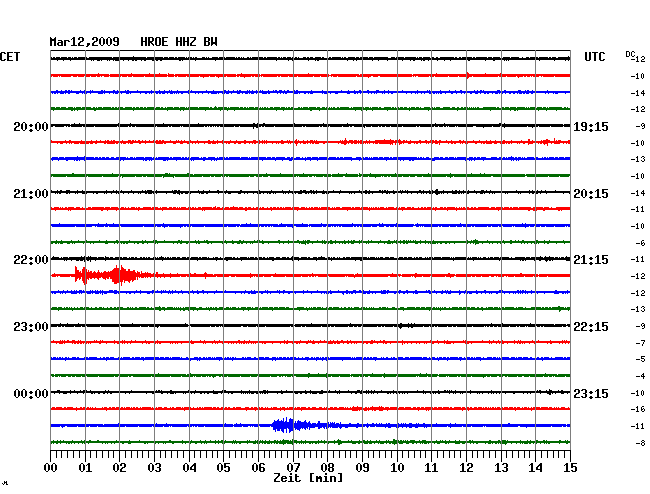Click the 'DC' column header label

[x=630, y=54]
